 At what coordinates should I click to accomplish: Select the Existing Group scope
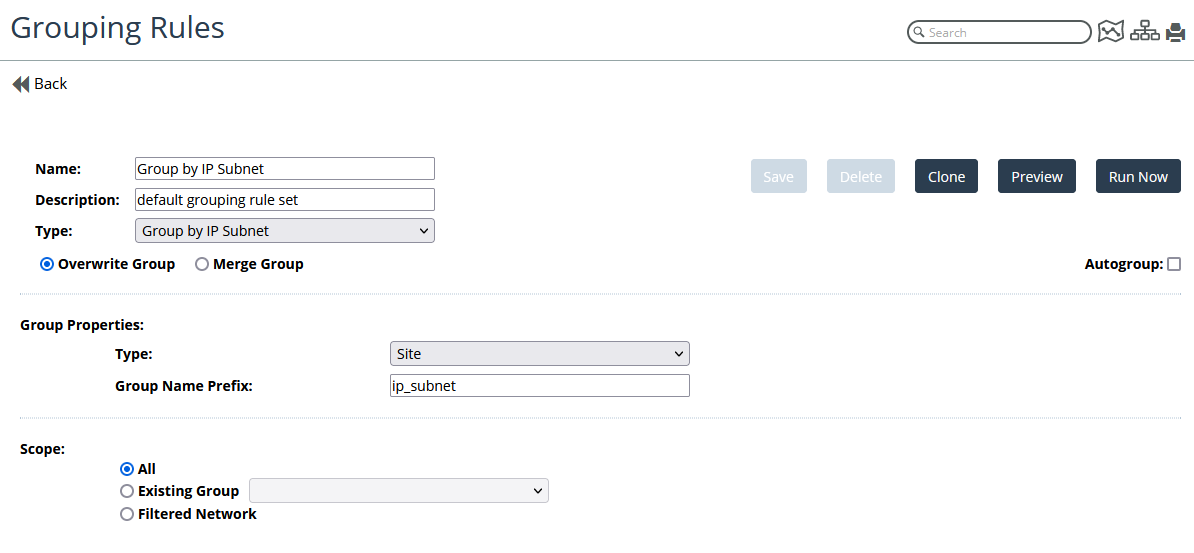pyautogui.click(x=127, y=491)
